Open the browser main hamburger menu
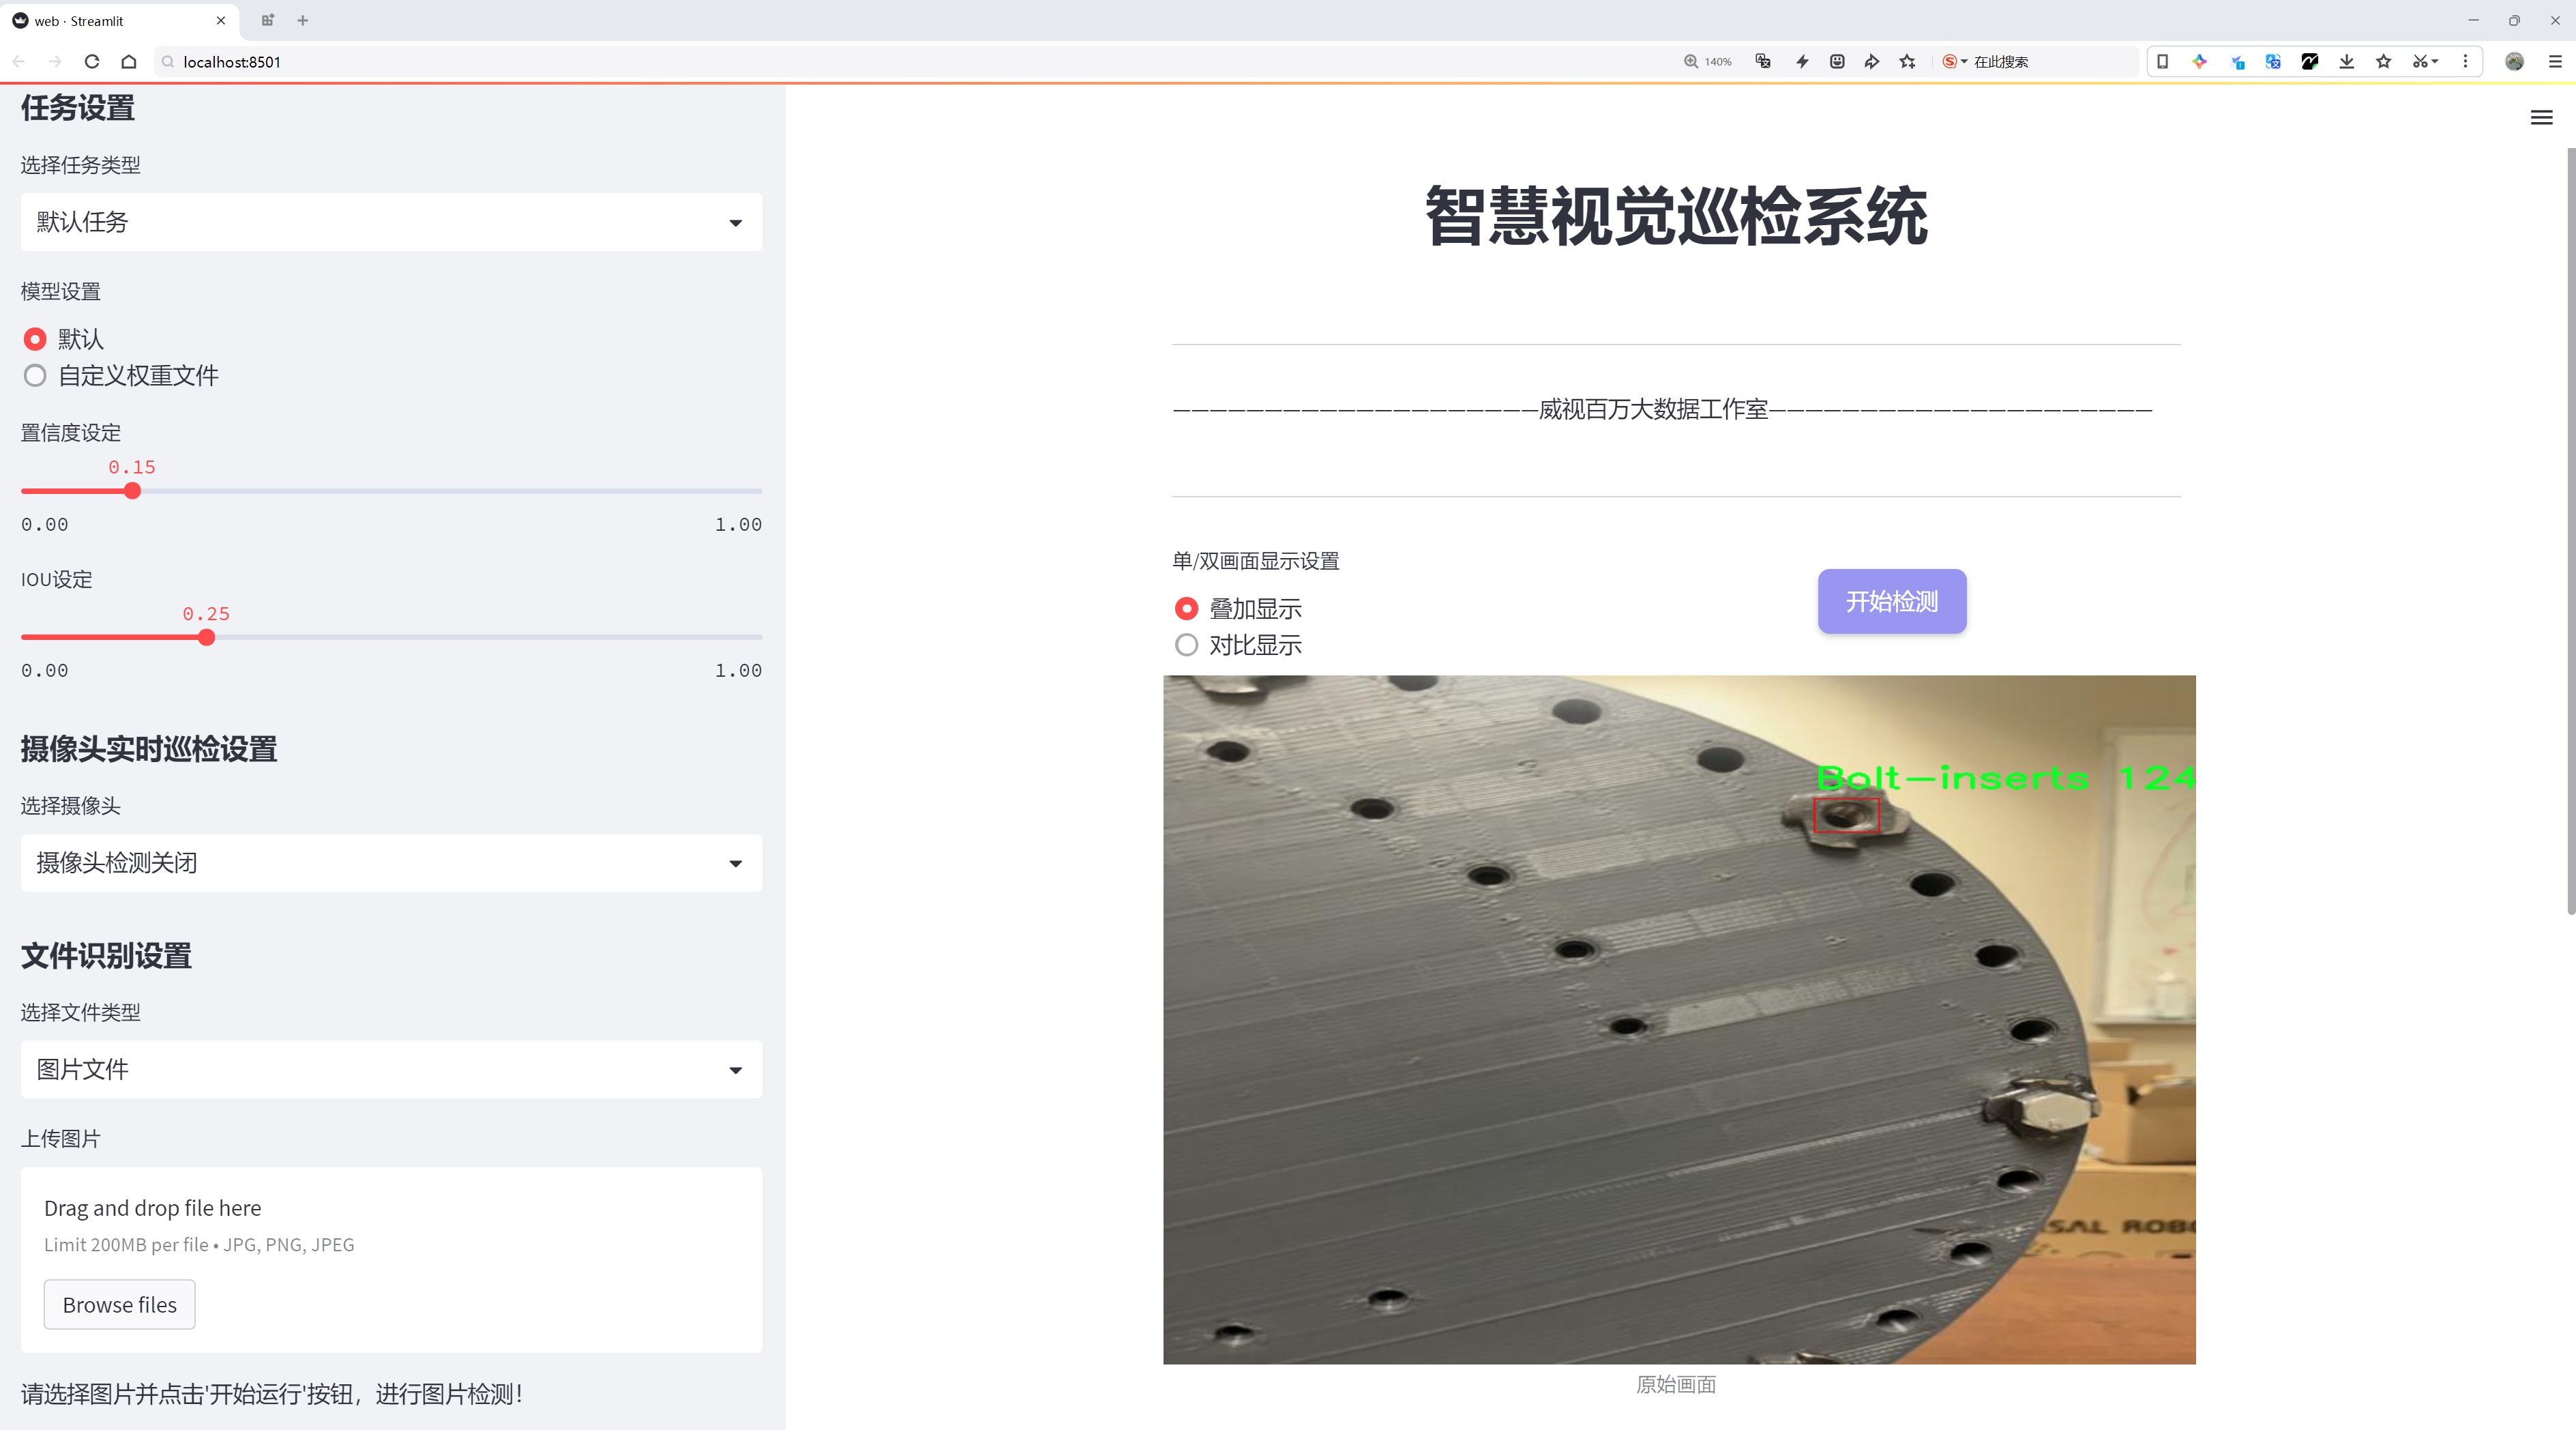The image size is (2576, 1430). [x=2555, y=61]
